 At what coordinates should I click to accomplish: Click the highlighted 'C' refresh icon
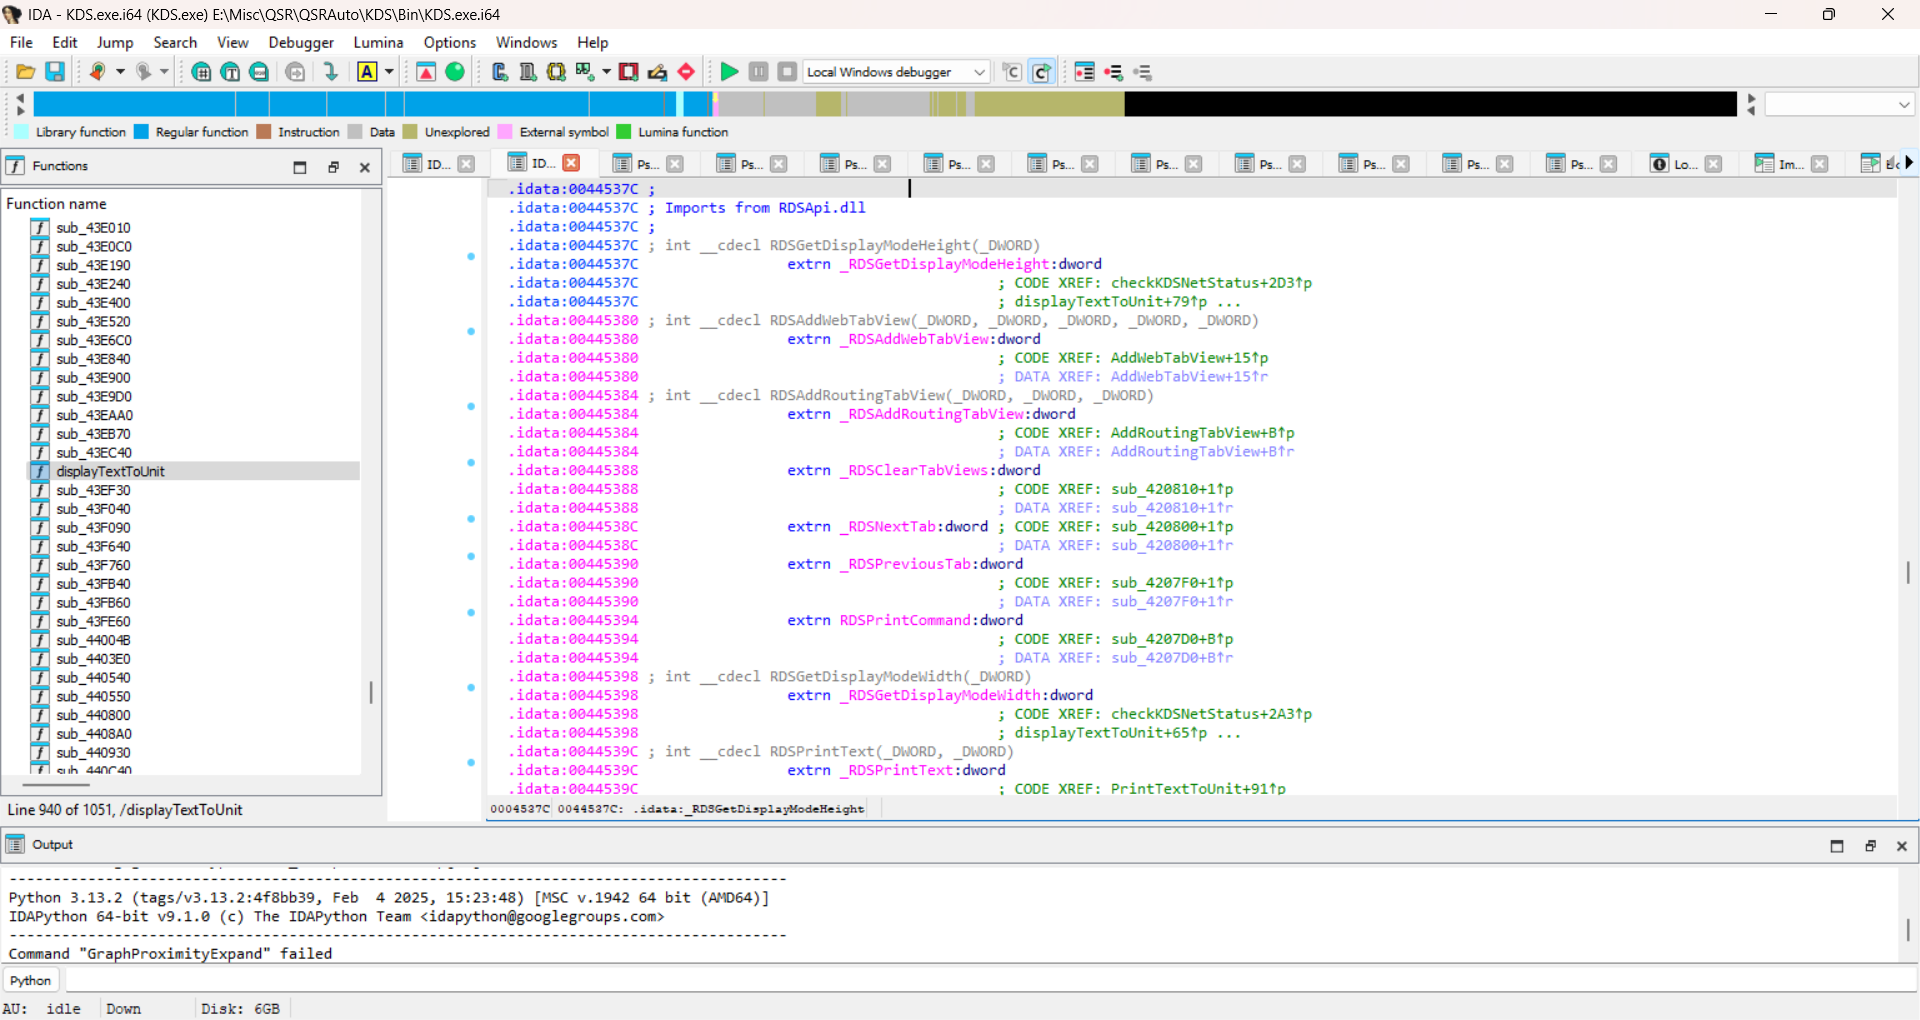(x=1041, y=72)
